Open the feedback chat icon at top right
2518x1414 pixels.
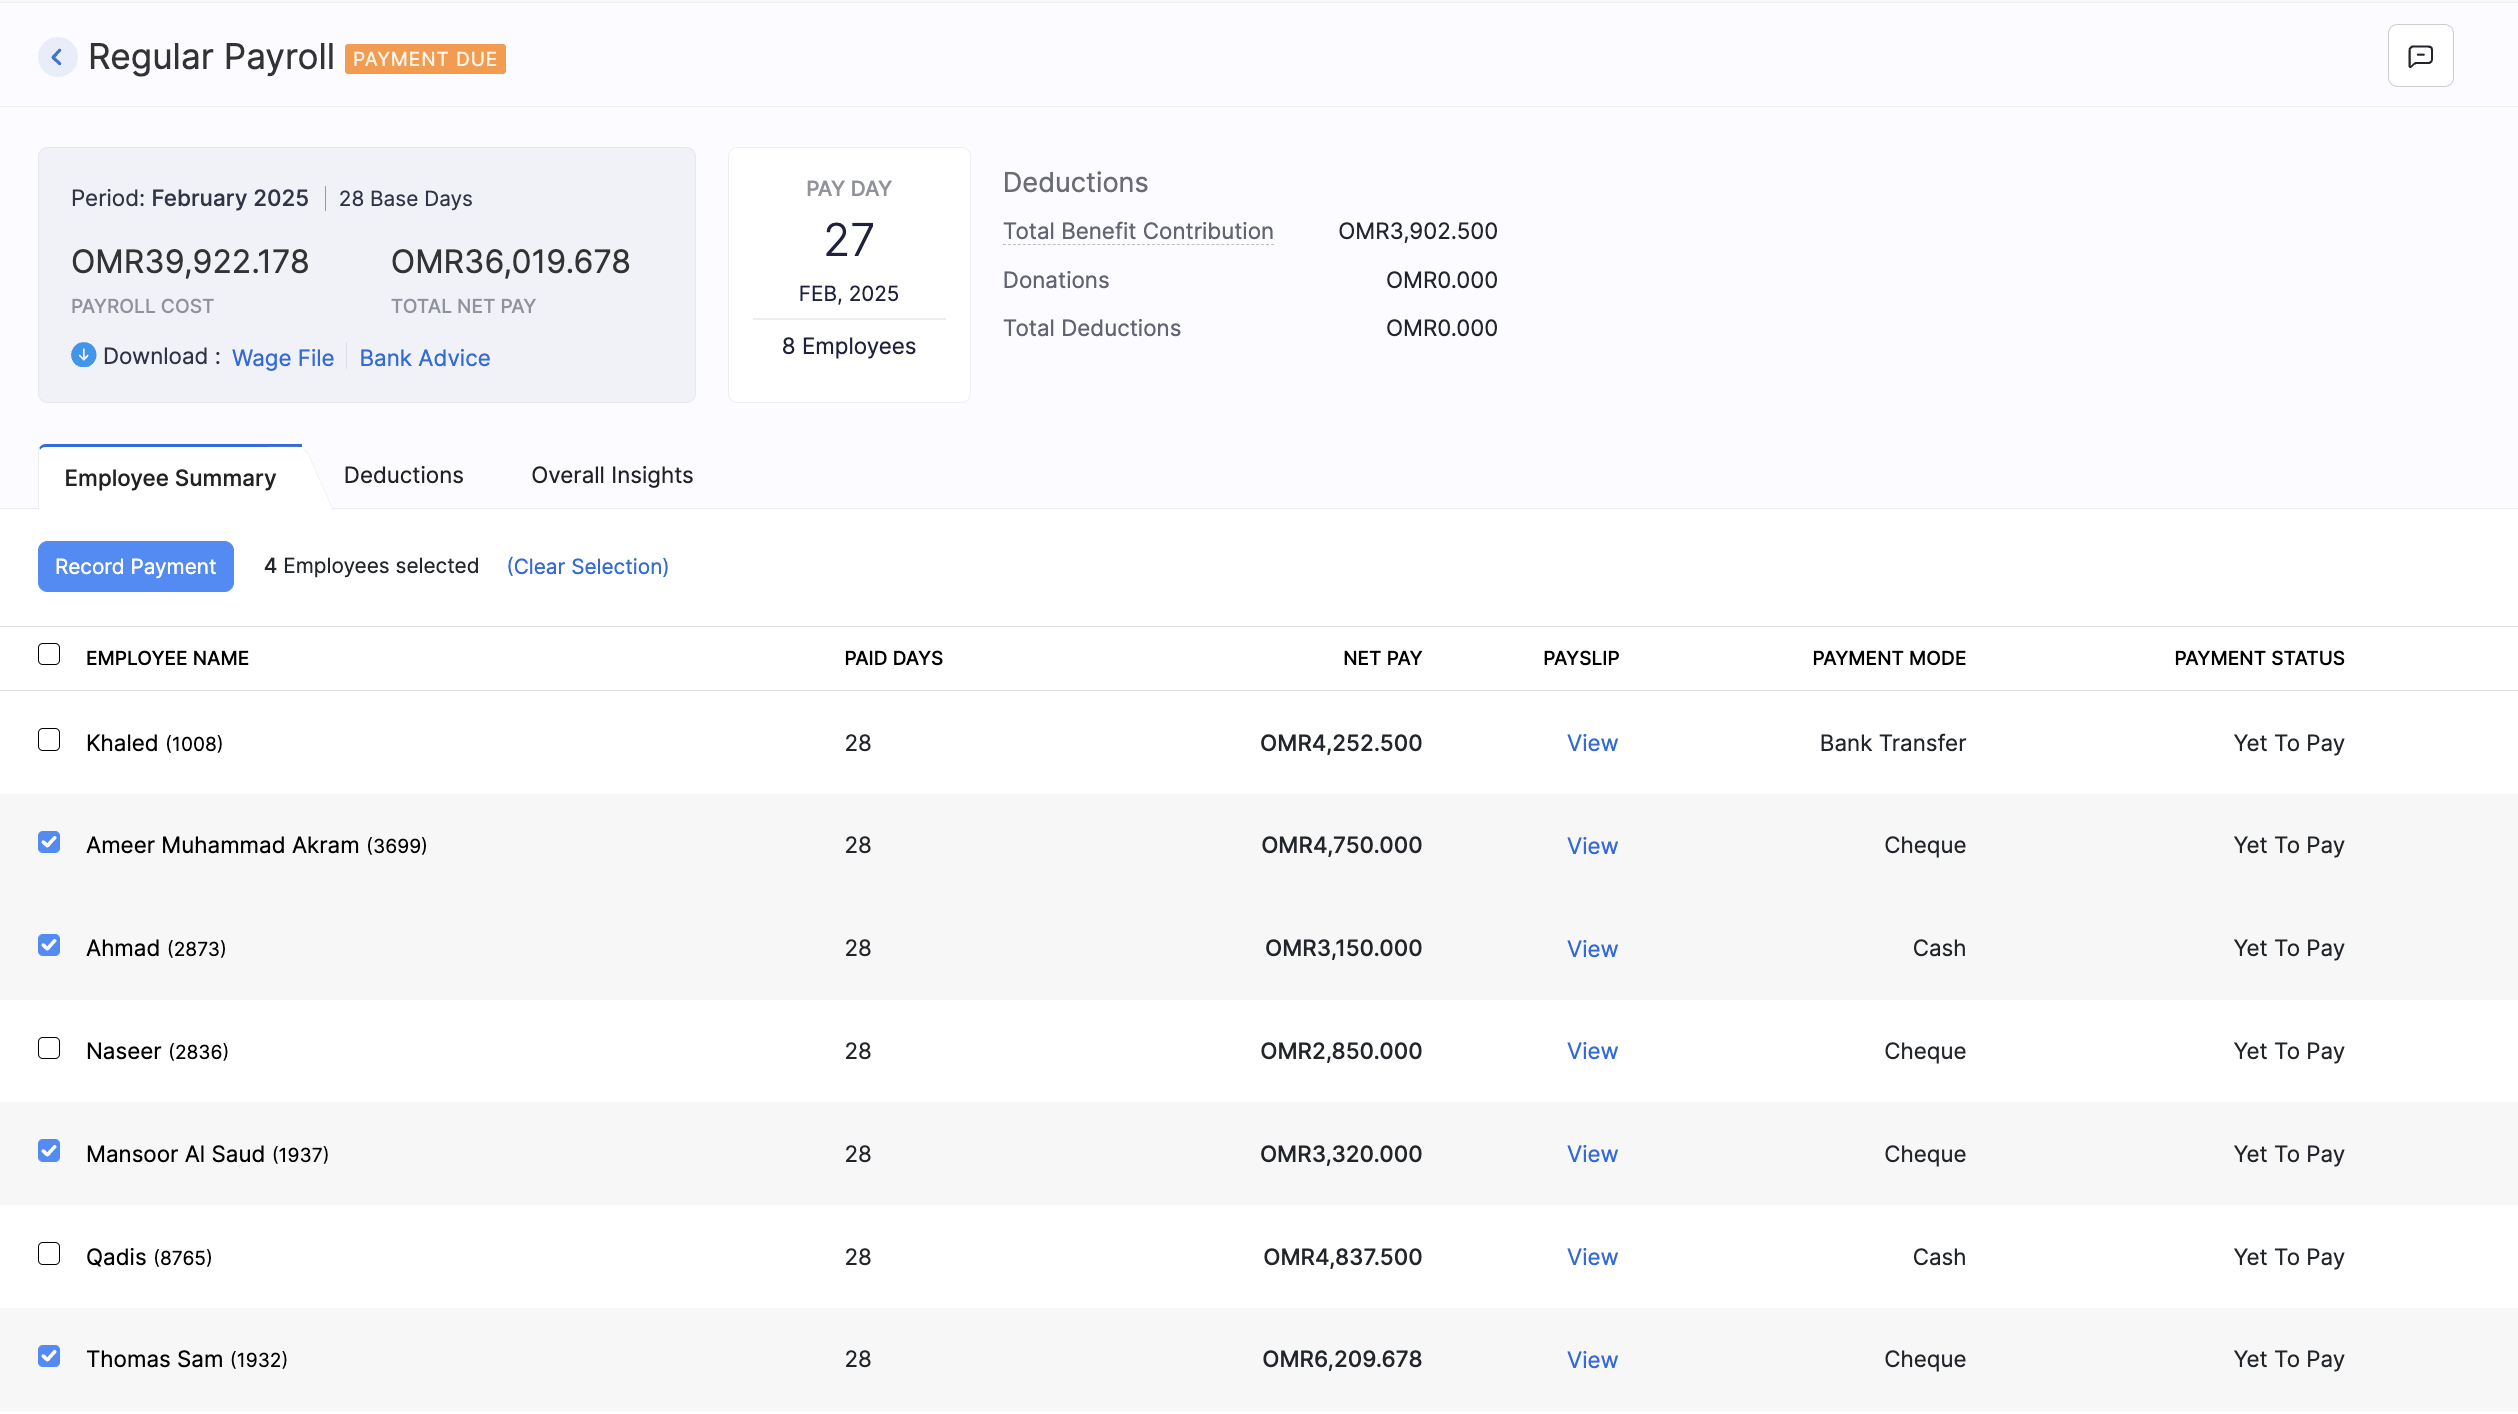[2420, 55]
